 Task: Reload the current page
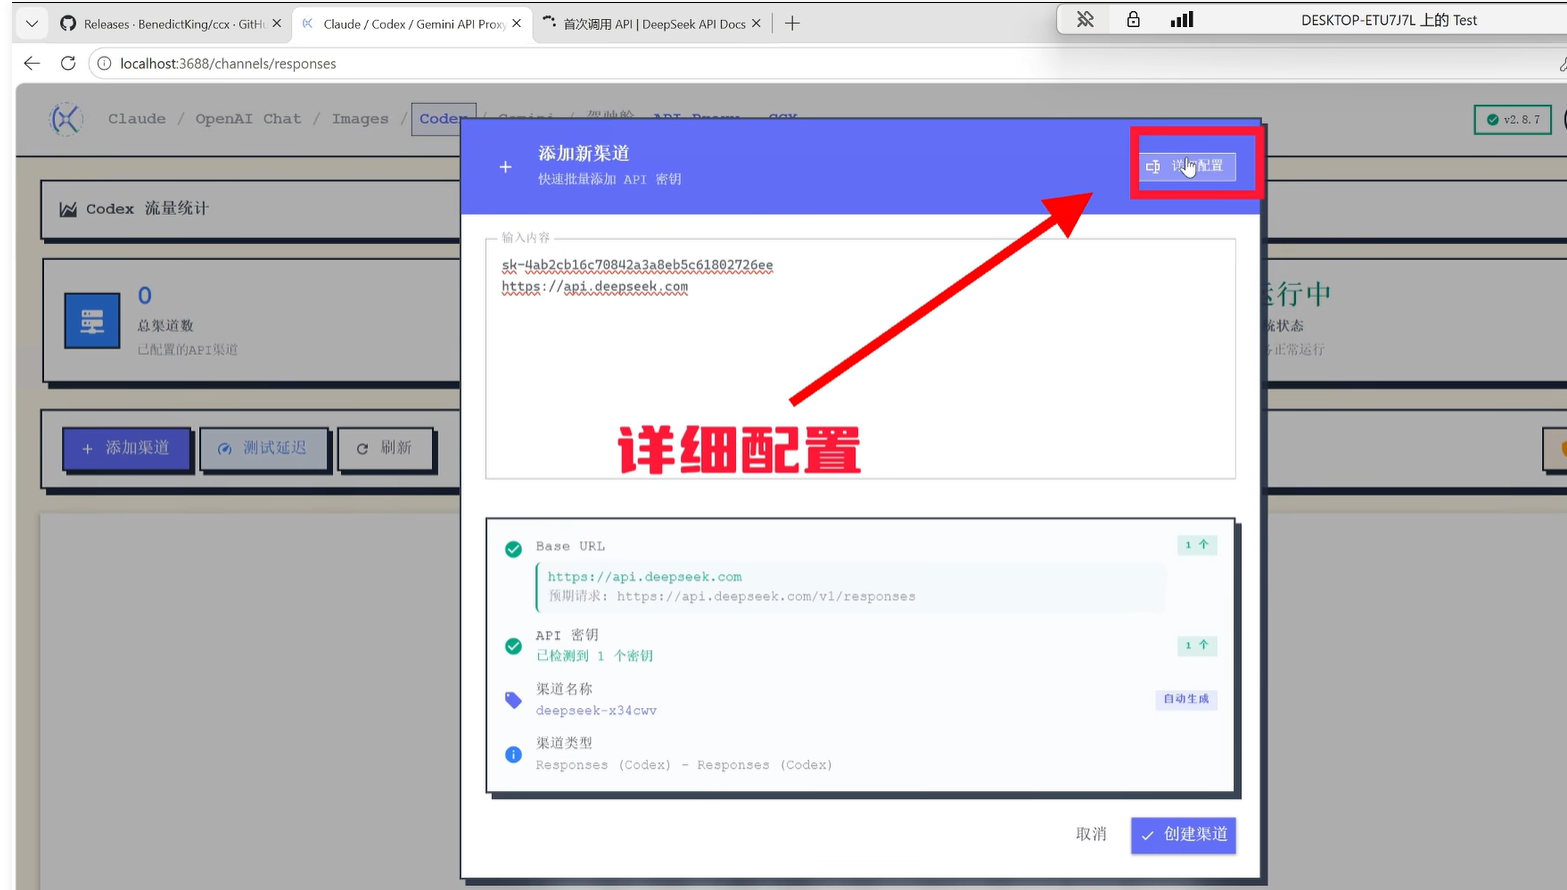click(68, 63)
